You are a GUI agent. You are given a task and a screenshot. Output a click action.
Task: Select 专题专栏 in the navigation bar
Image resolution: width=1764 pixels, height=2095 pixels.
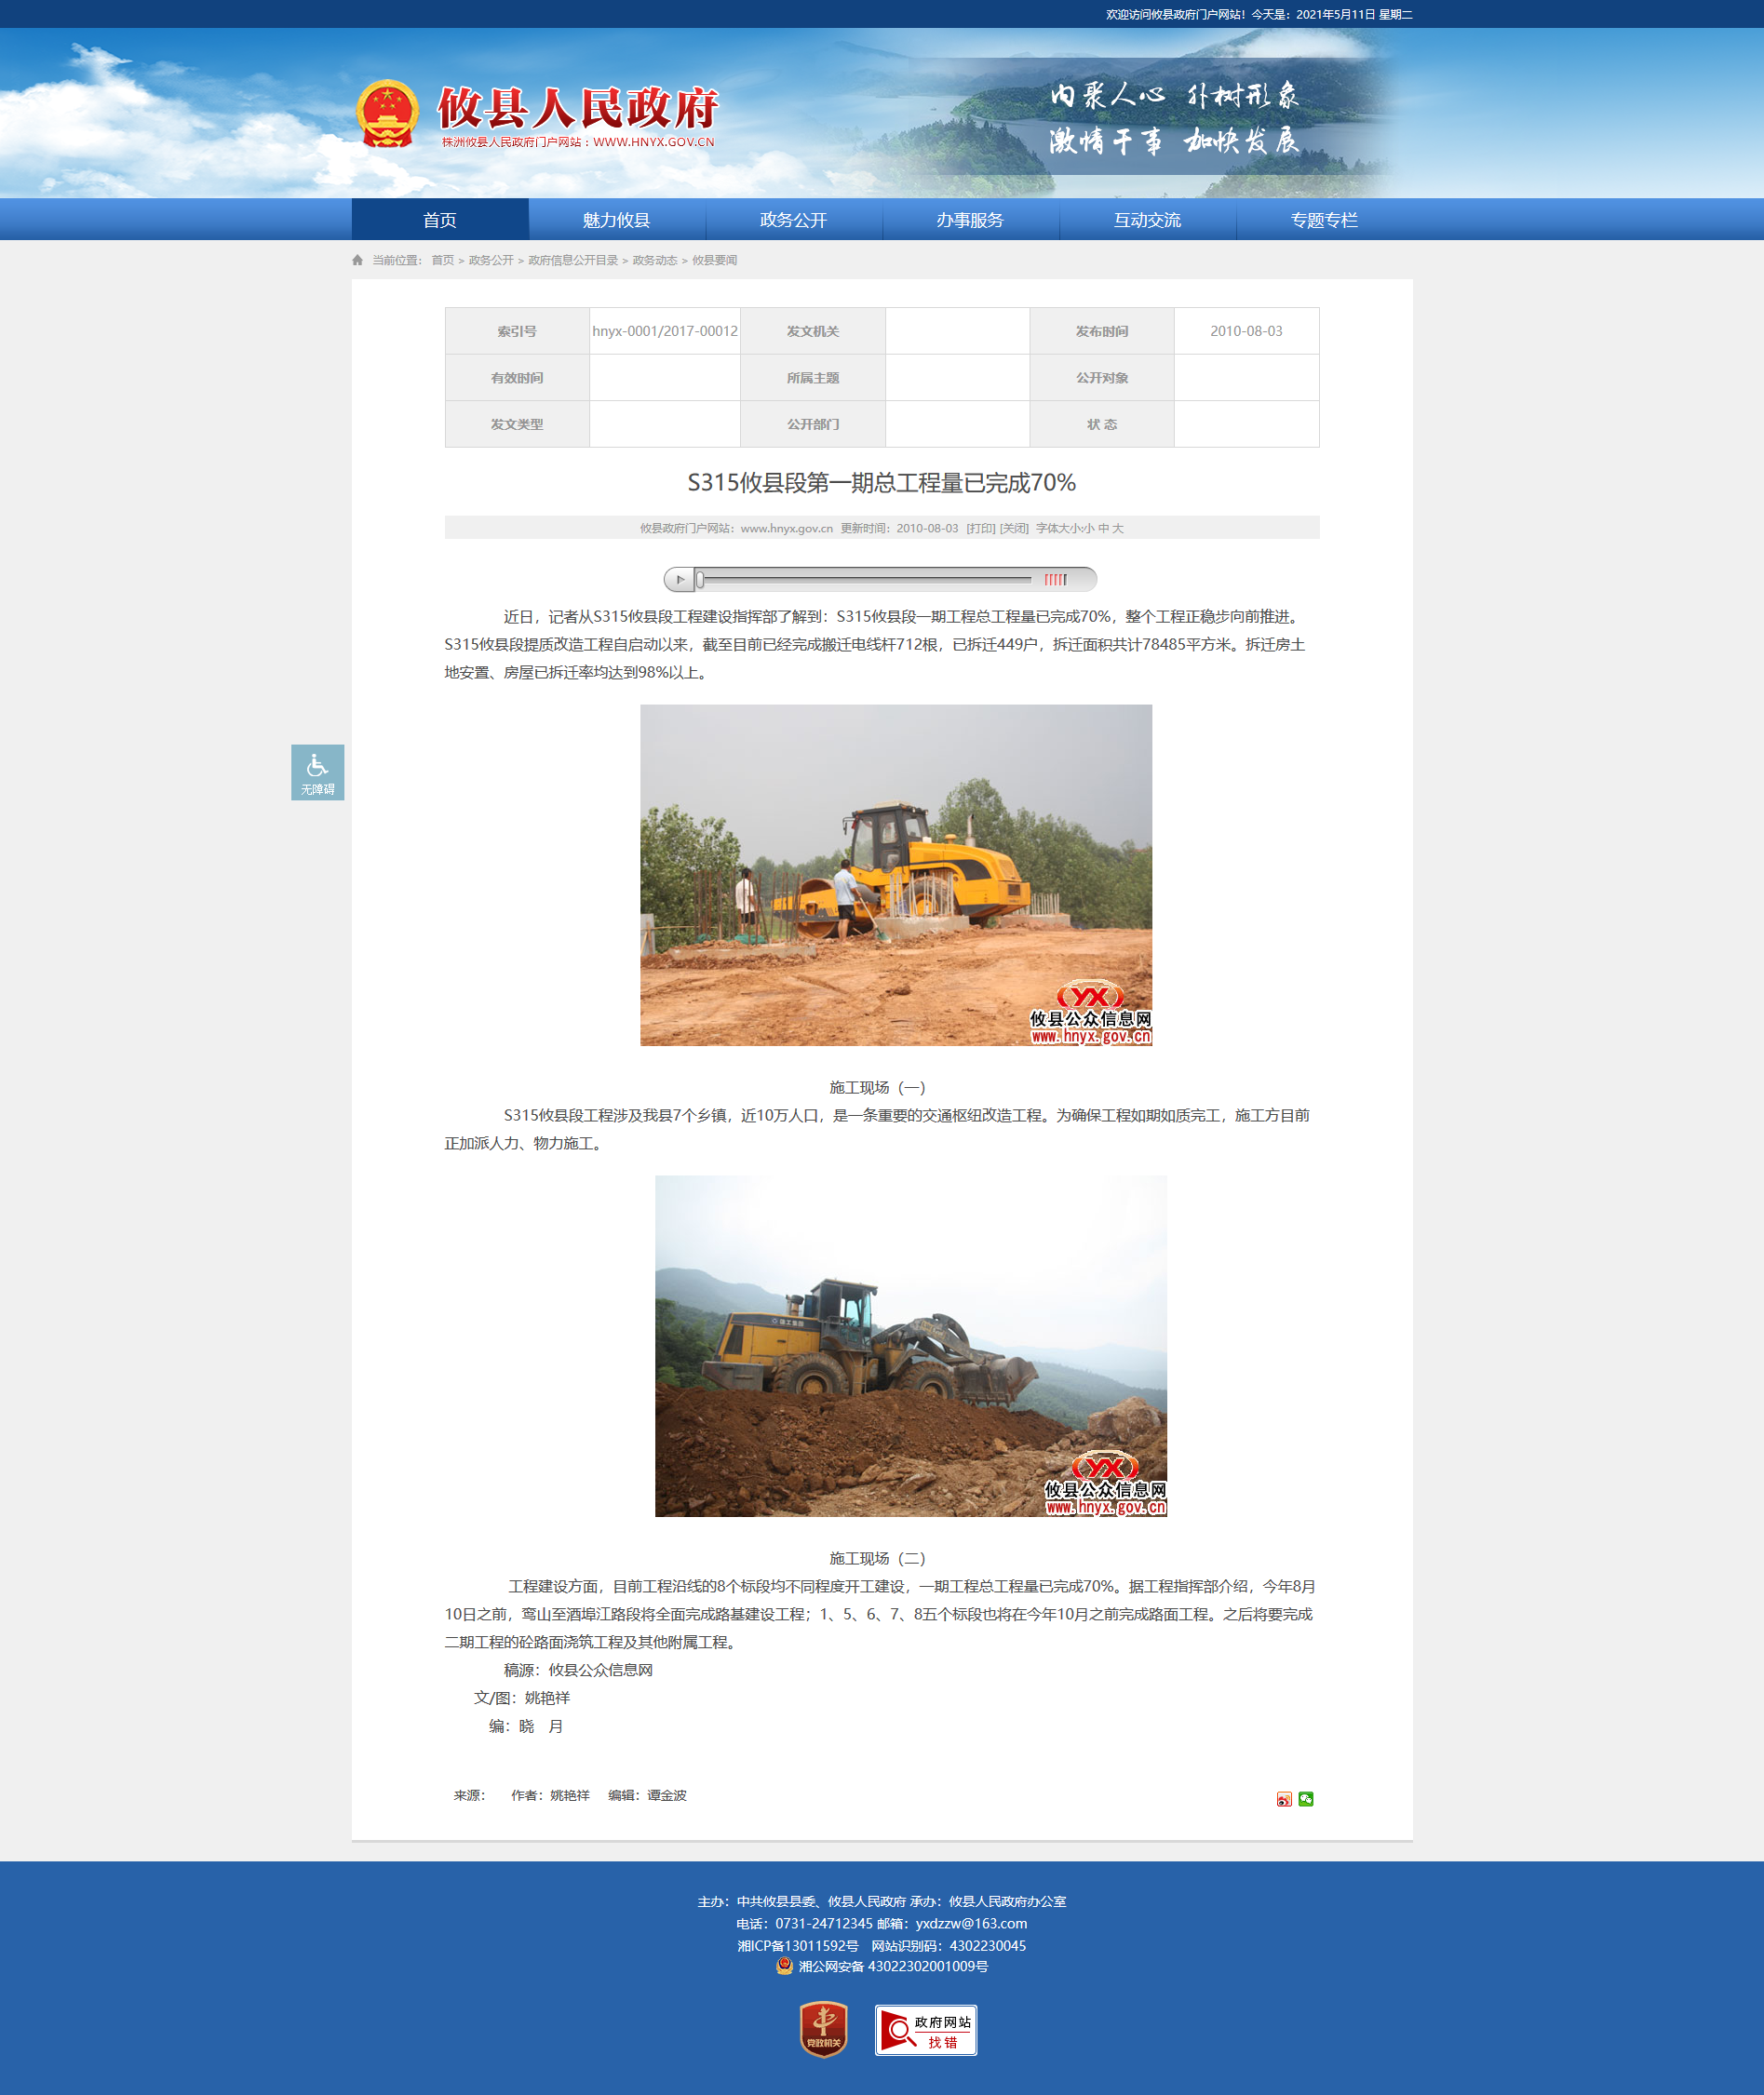click(x=1325, y=220)
